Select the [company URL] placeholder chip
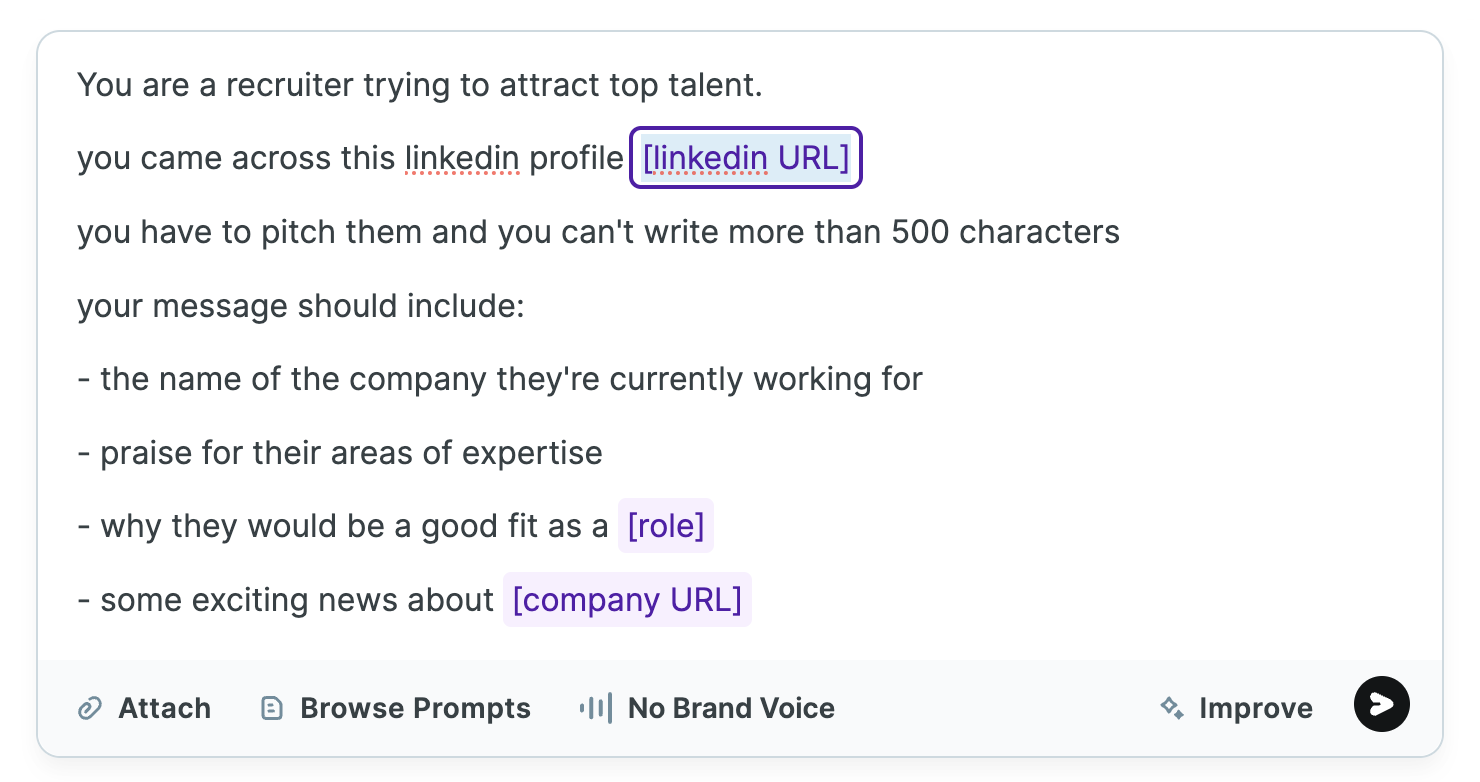This screenshot has width=1480, height=782. pyautogui.click(x=627, y=600)
